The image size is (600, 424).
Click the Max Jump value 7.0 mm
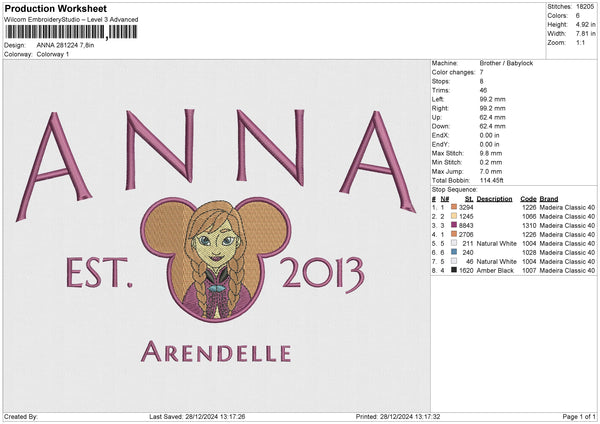tap(491, 171)
